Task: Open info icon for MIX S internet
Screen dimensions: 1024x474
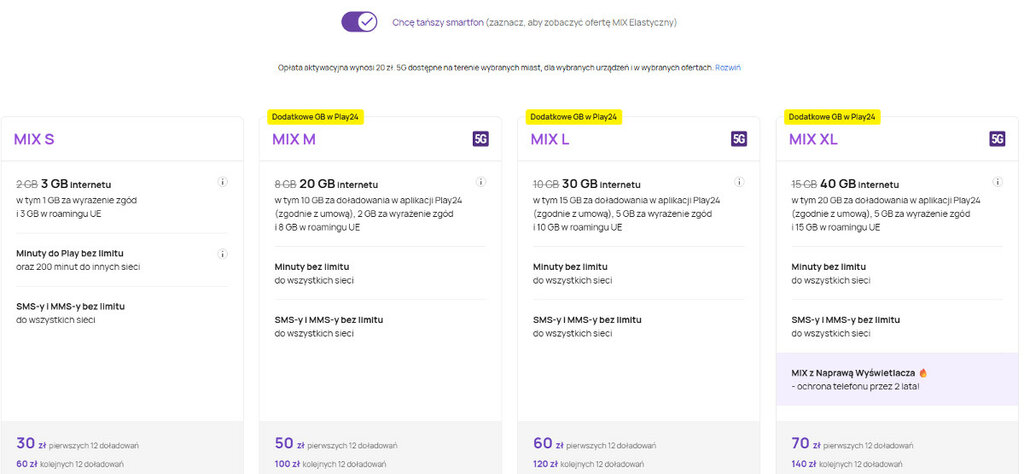Action: pos(222,182)
